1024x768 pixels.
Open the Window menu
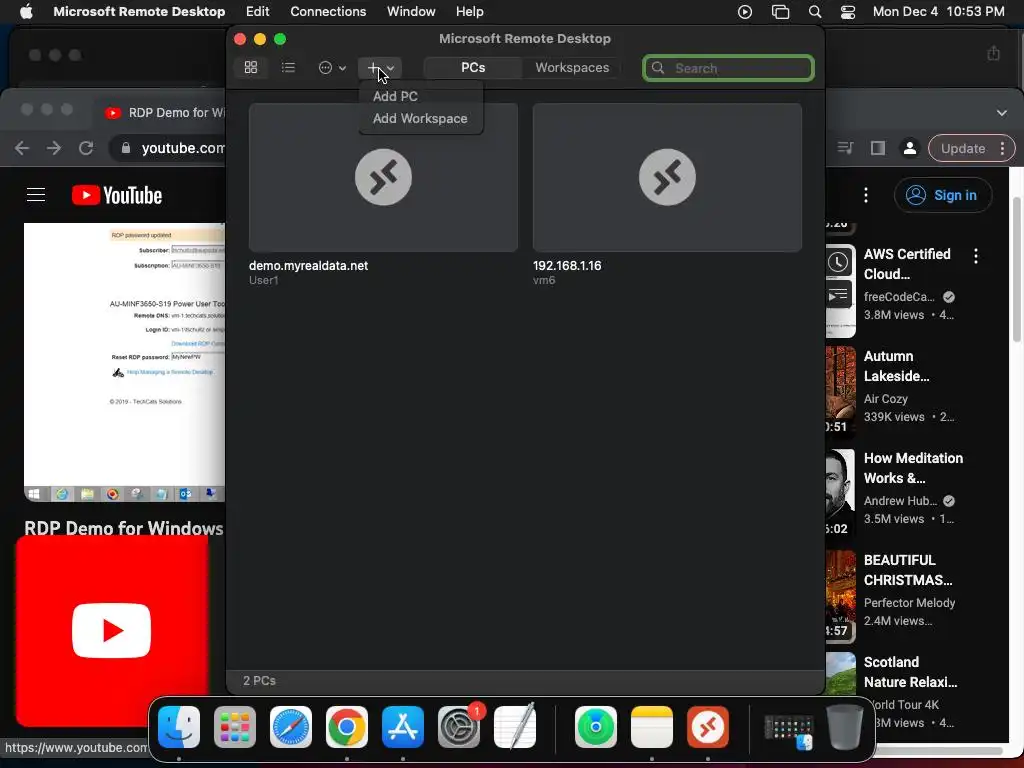pyautogui.click(x=411, y=11)
